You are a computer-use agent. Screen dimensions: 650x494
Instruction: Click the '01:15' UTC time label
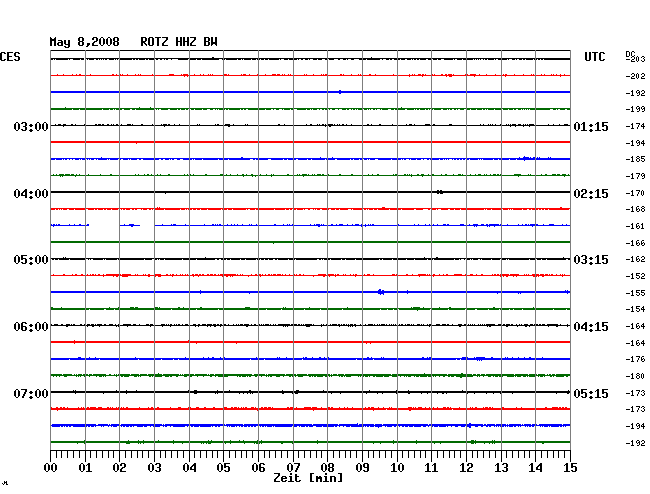tap(591, 126)
